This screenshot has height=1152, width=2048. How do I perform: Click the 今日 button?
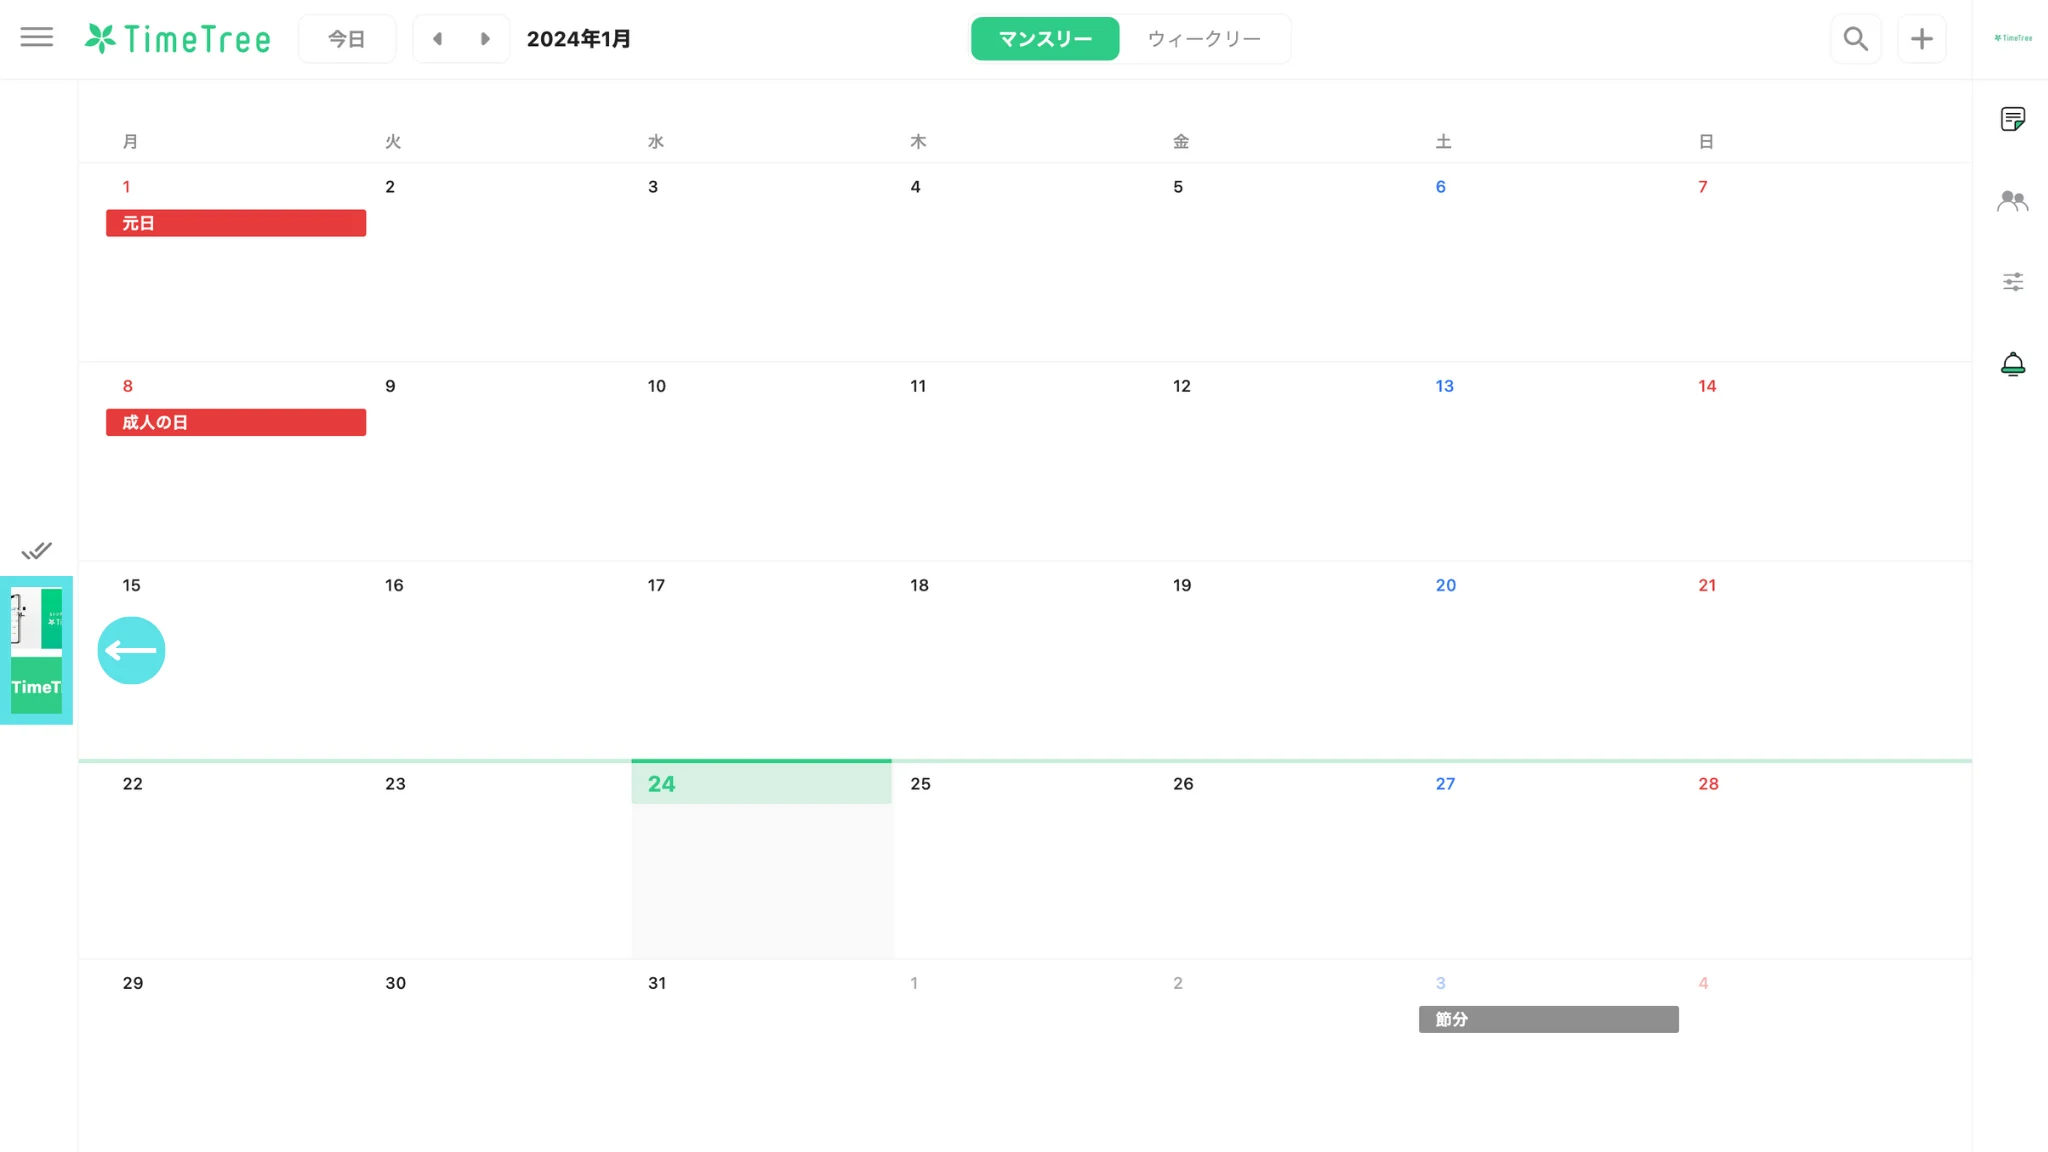coord(347,39)
